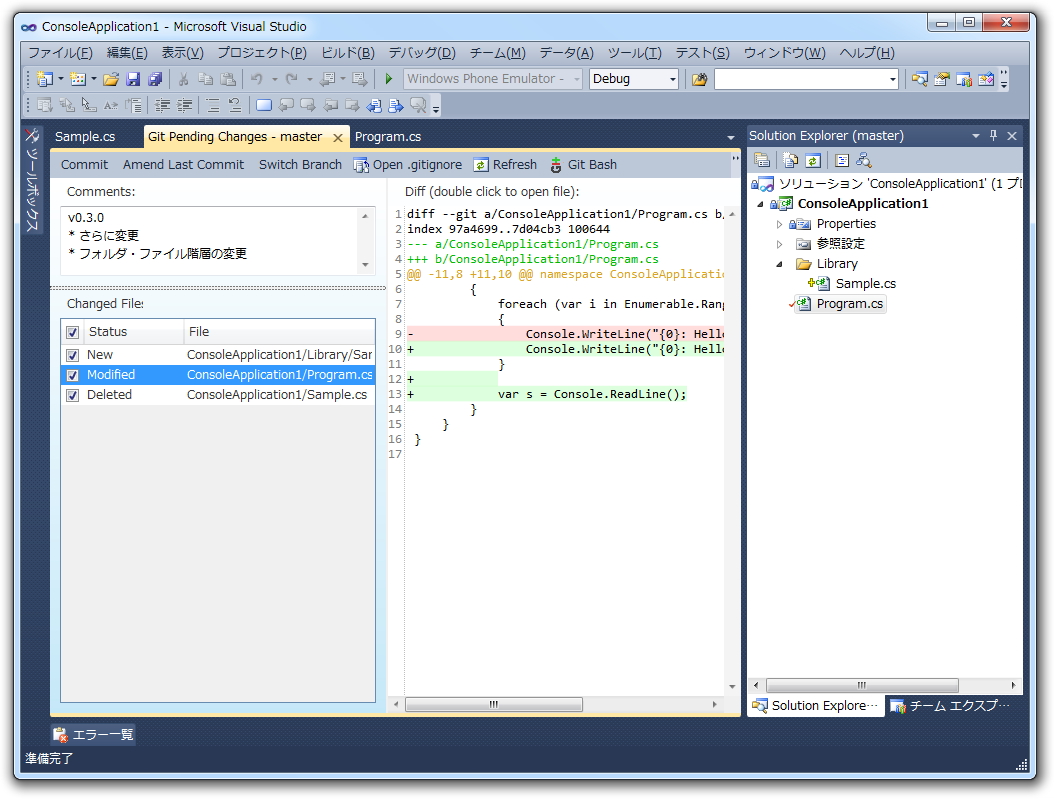This screenshot has width=1054, height=799.
Task: Expand the Properties node
Action: click(x=780, y=224)
